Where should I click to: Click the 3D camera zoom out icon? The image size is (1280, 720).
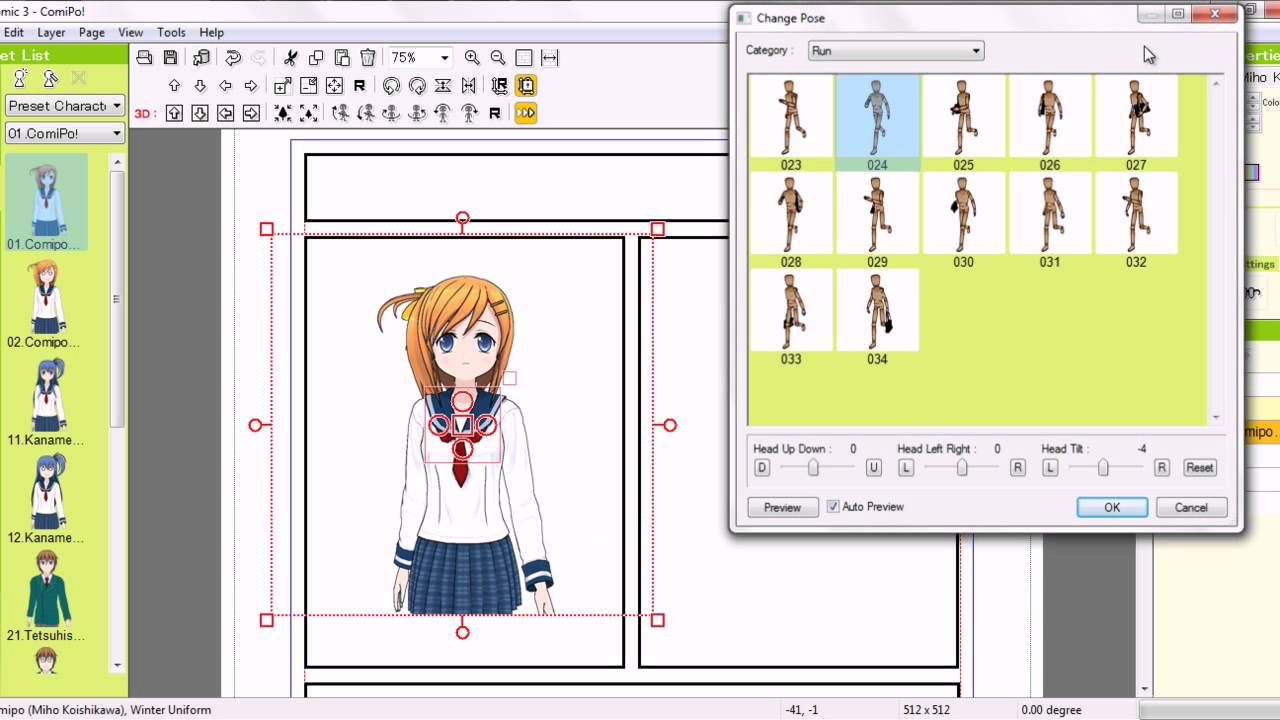pyautogui.click(x=309, y=114)
